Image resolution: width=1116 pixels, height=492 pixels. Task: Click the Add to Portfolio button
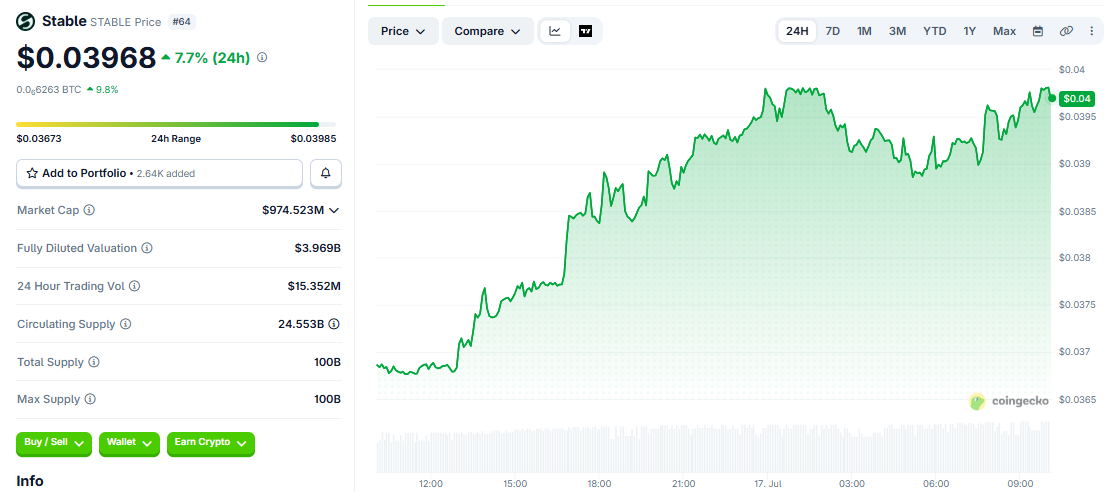coord(159,173)
